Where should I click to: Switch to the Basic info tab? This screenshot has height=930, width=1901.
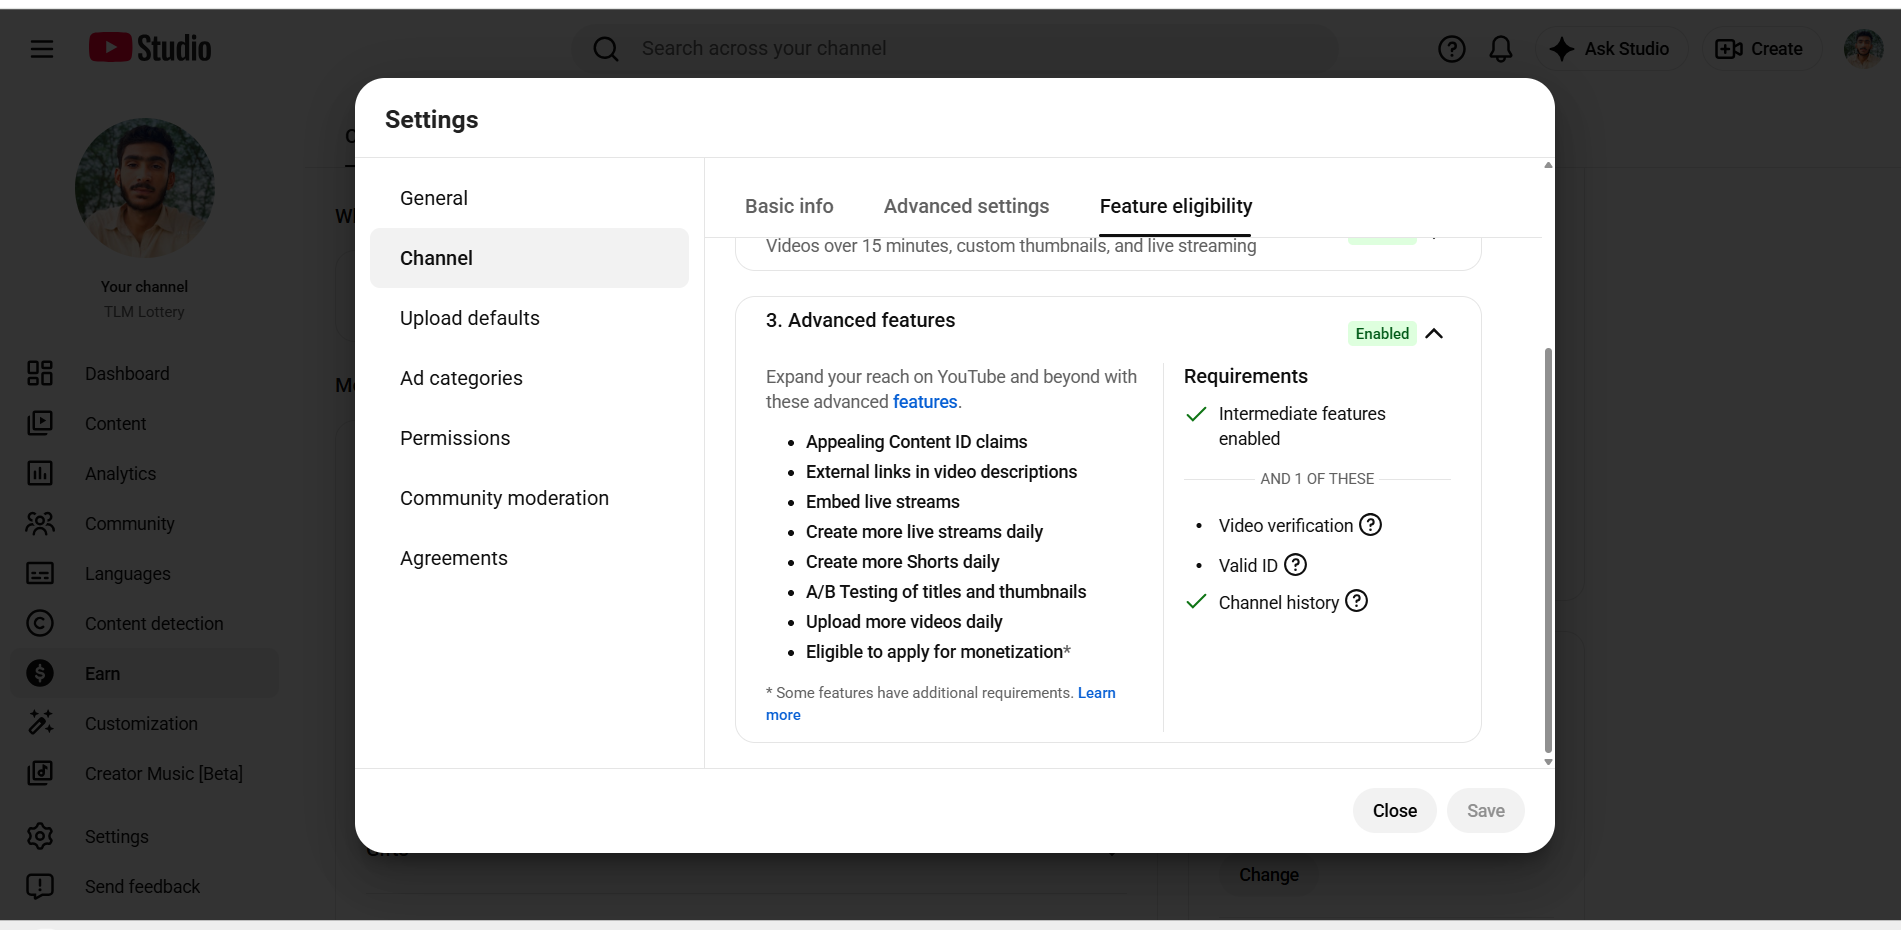click(x=789, y=206)
